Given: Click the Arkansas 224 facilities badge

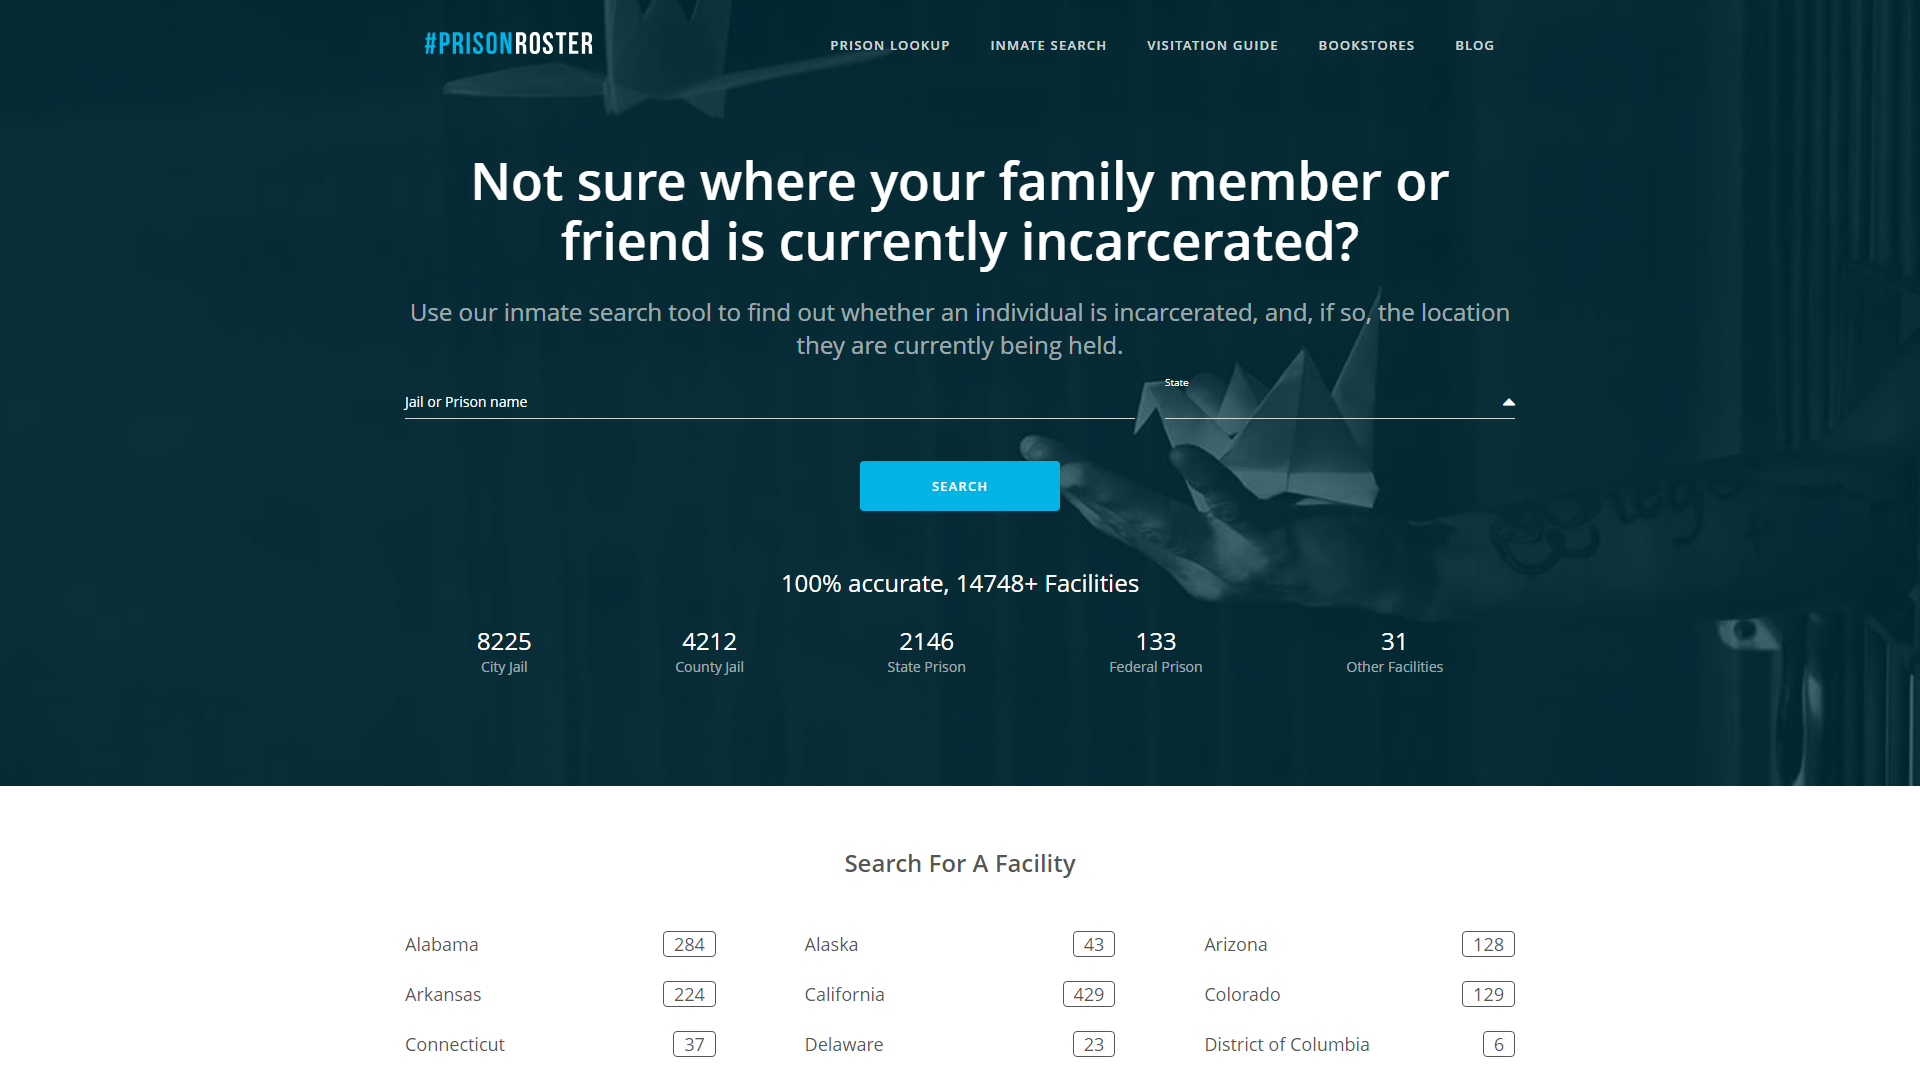Looking at the screenshot, I should pyautogui.click(x=688, y=993).
